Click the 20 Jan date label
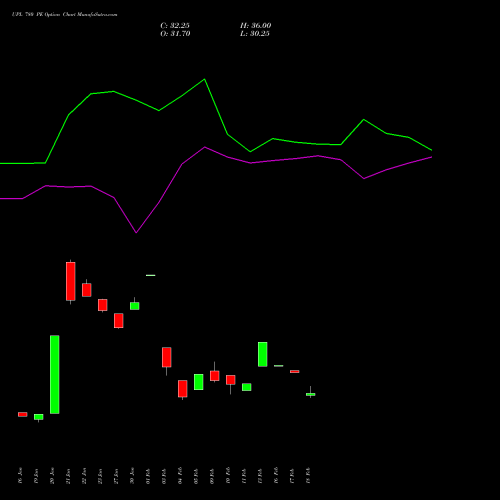The height and width of the screenshot is (500, 500). tap(52, 475)
